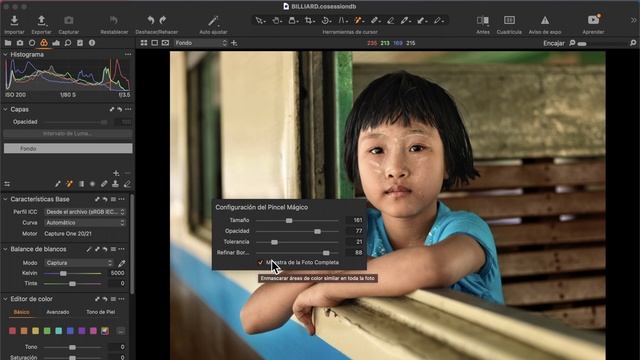640x360 pixels.
Task: Open the capture camera tool tab
Action: point(20,43)
